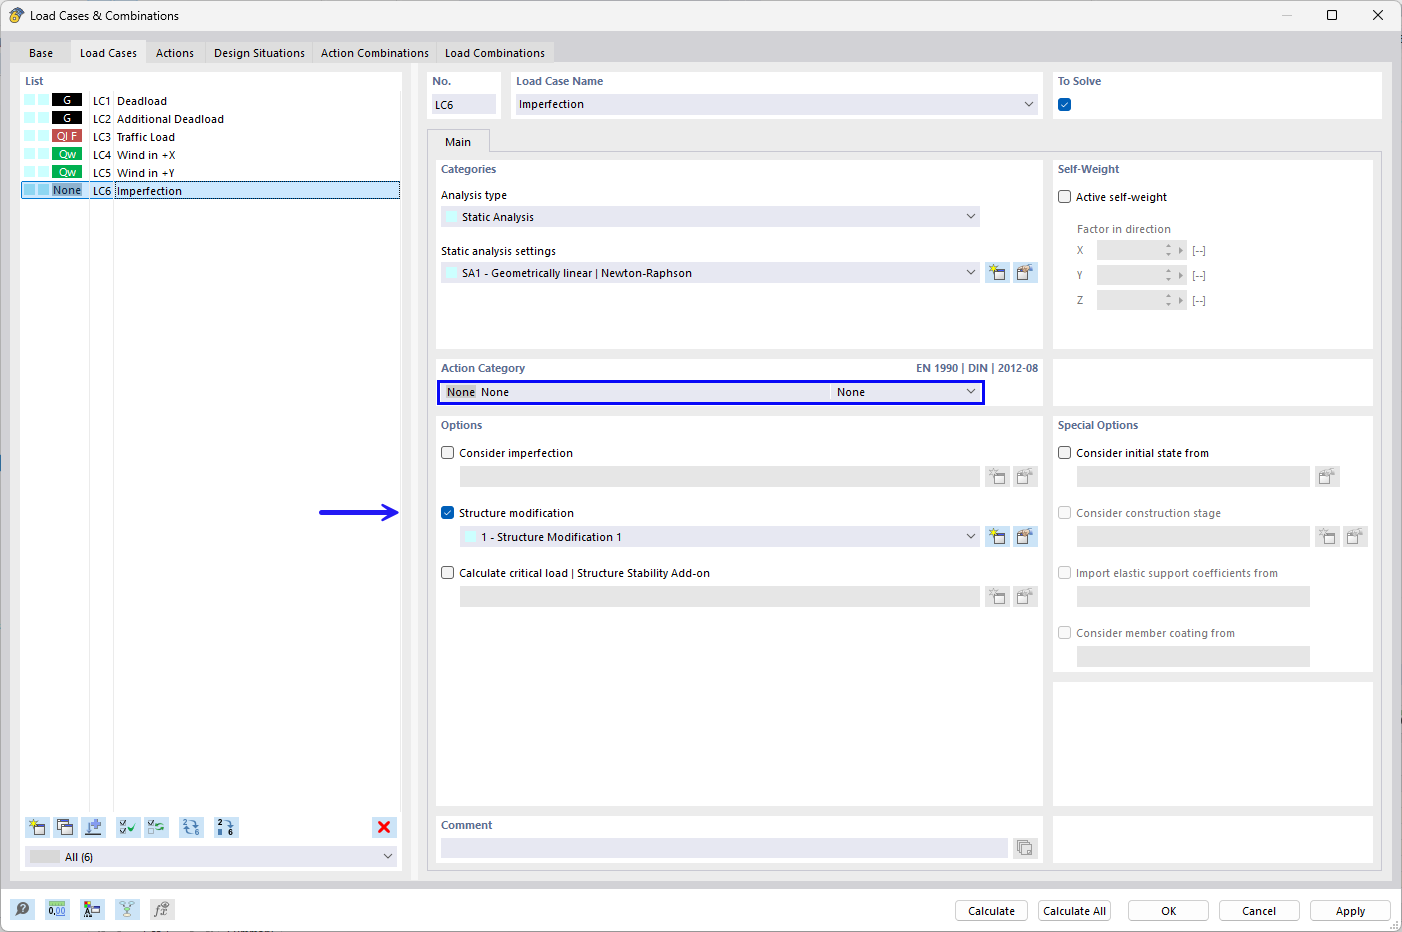Click the flowchart diagram icon

pos(127,909)
